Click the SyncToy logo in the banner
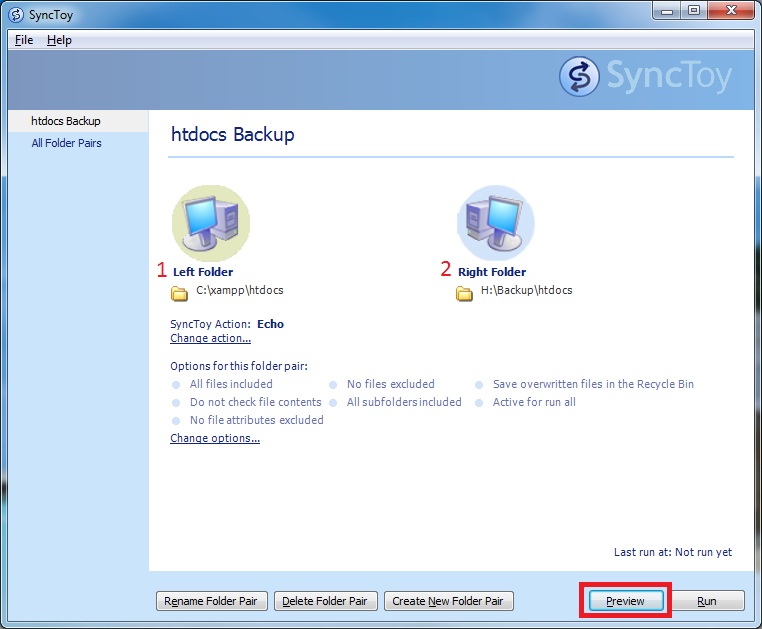 [645, 76]
